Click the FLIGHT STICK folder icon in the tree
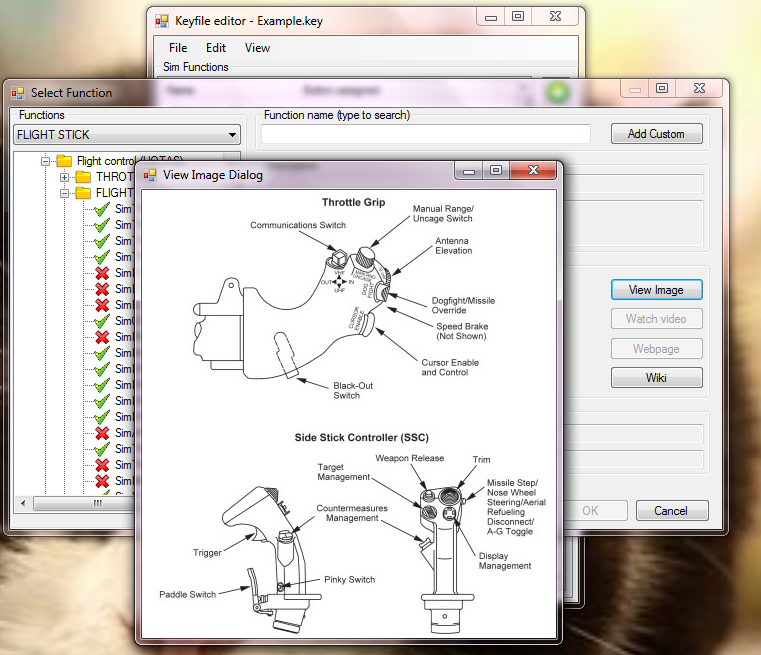 pyautogui.click(x=83, y=193)
